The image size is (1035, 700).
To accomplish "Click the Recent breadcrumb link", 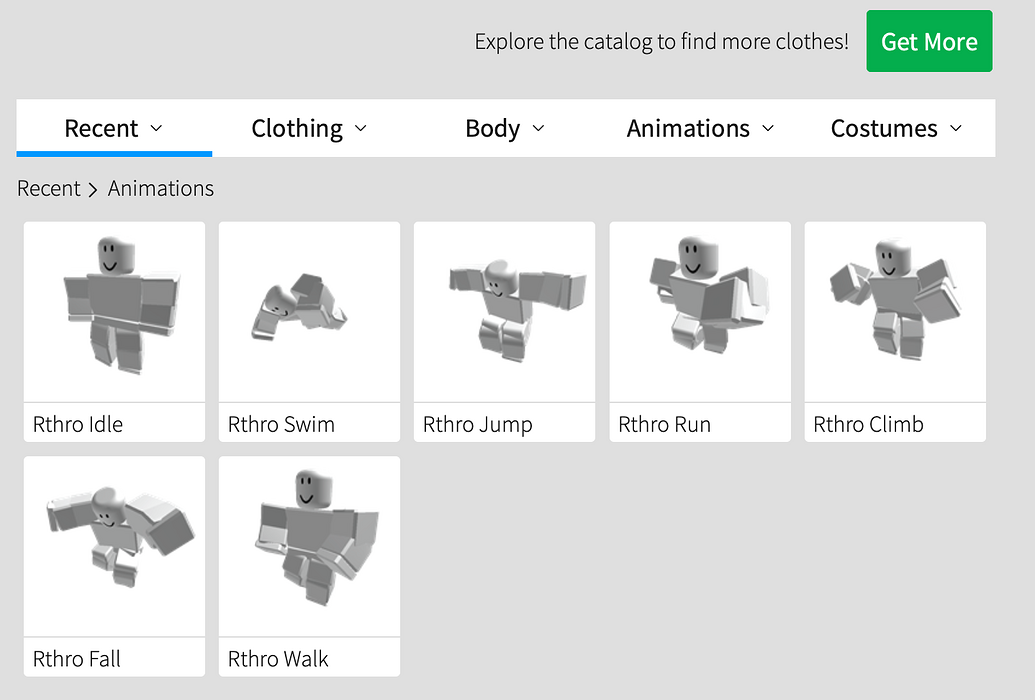I will pos(48,188).
